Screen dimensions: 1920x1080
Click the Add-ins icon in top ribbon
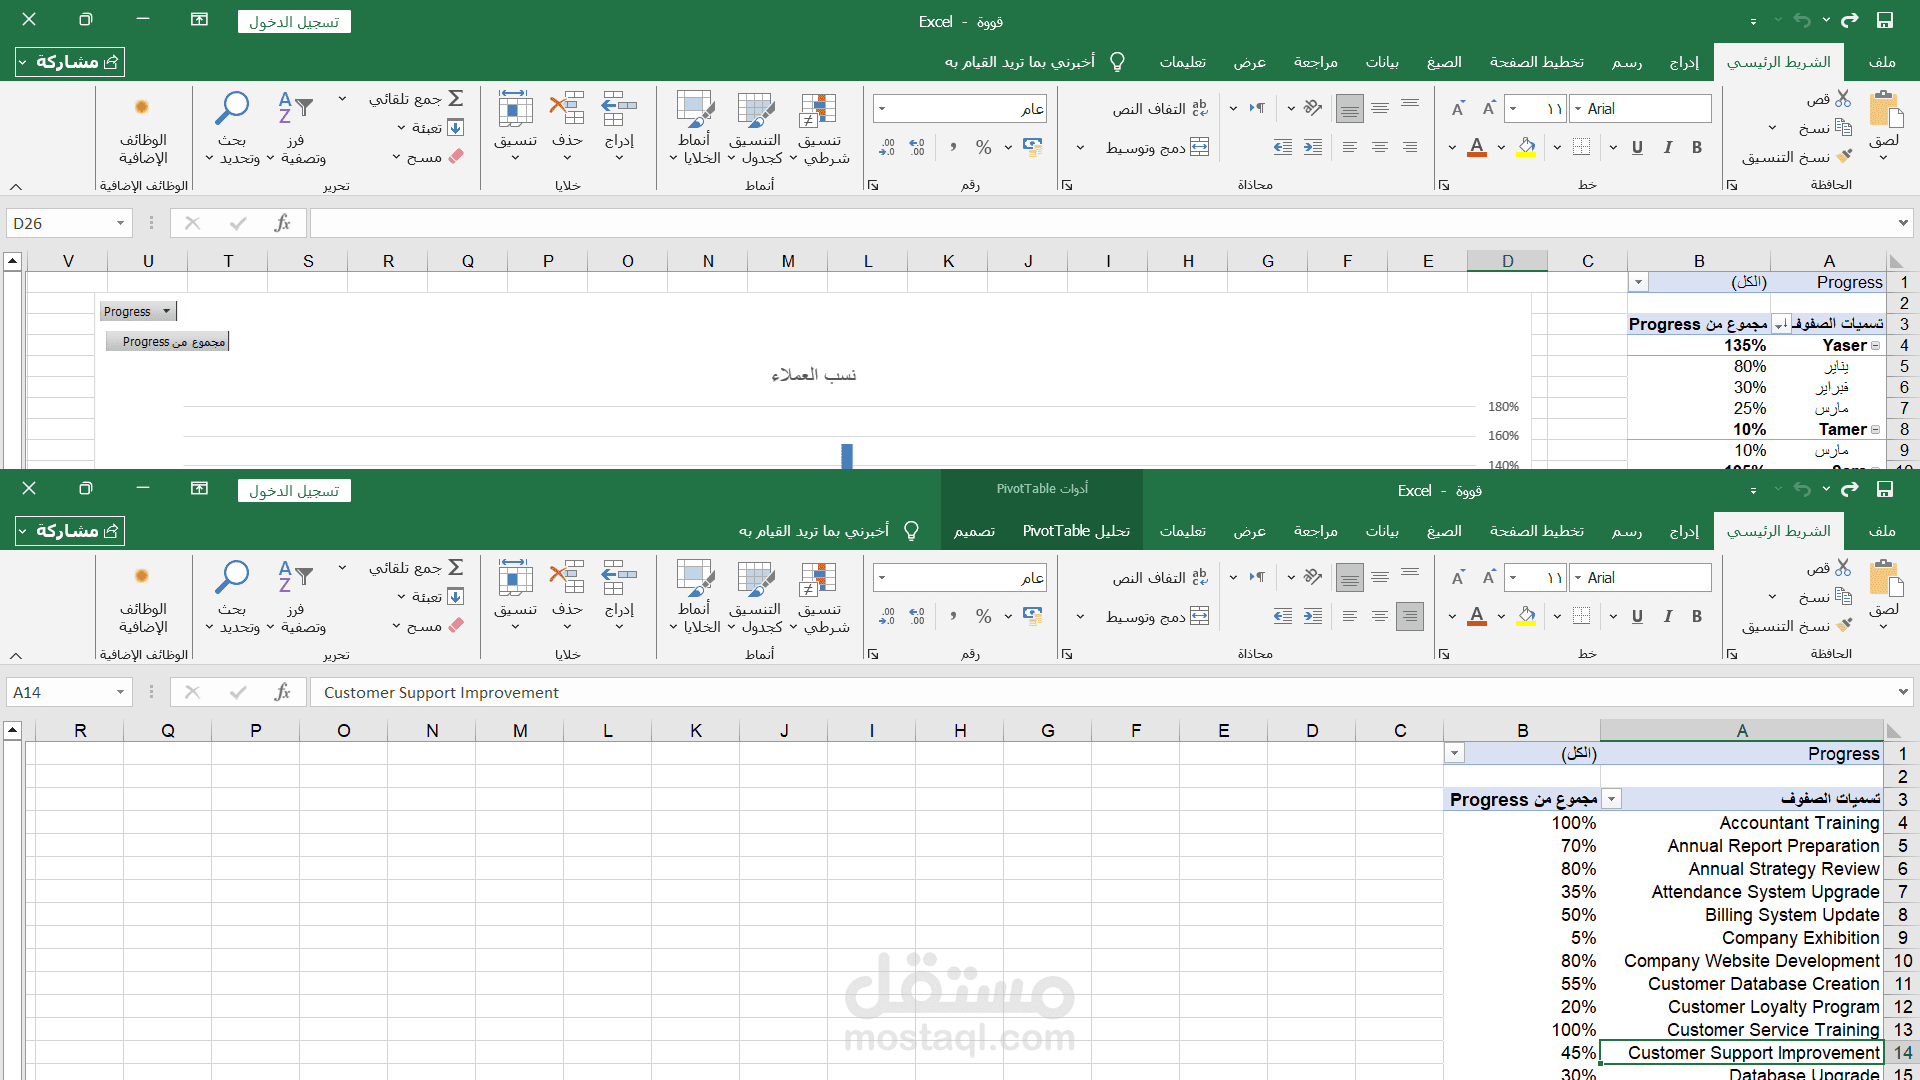[142, 108]
